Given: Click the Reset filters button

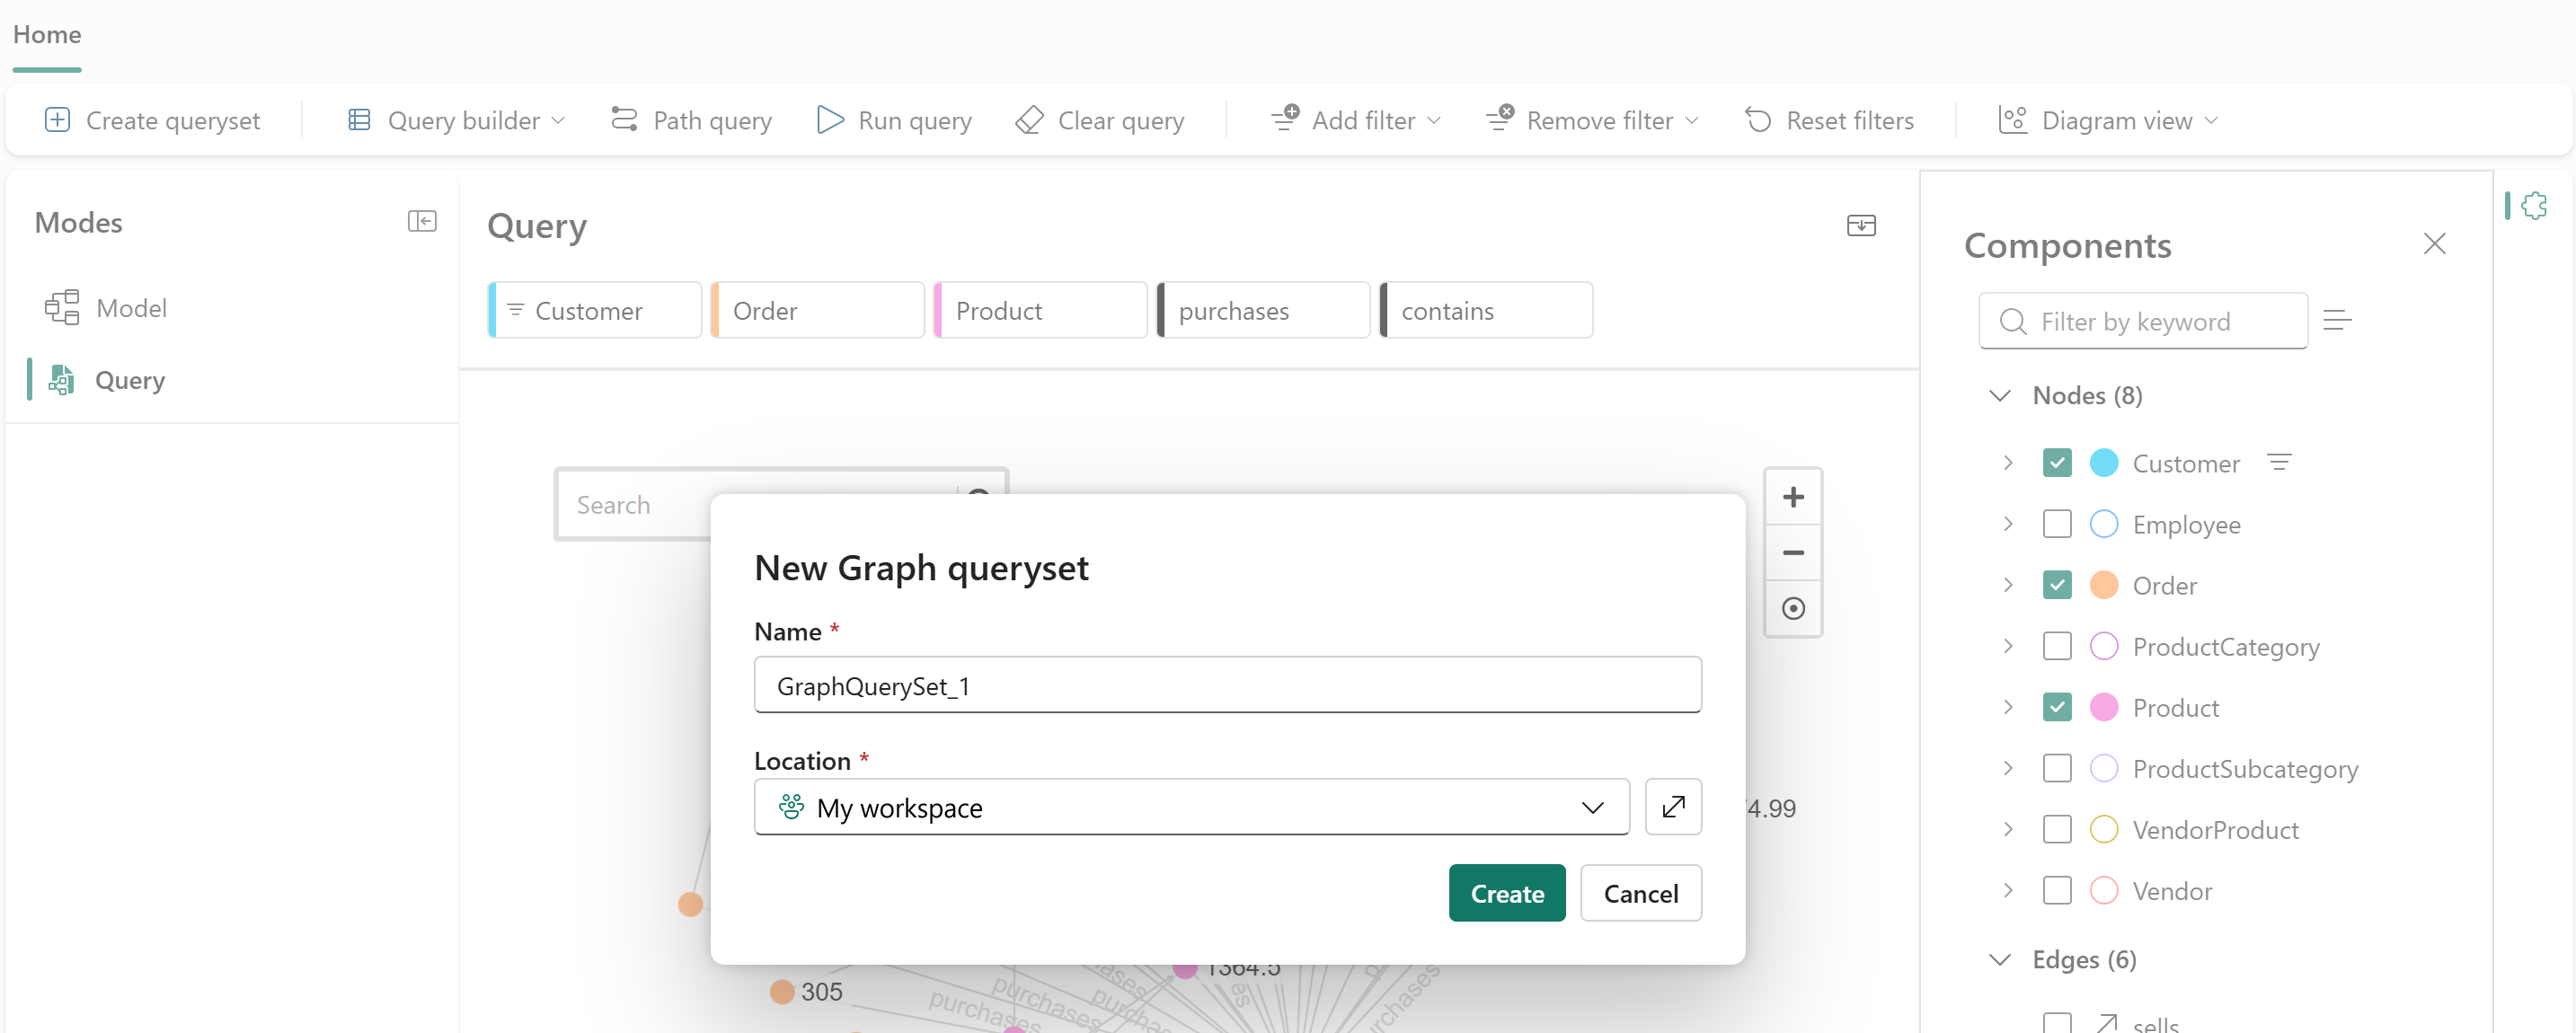Looking at the screenshot, I should pos(1829,120).
